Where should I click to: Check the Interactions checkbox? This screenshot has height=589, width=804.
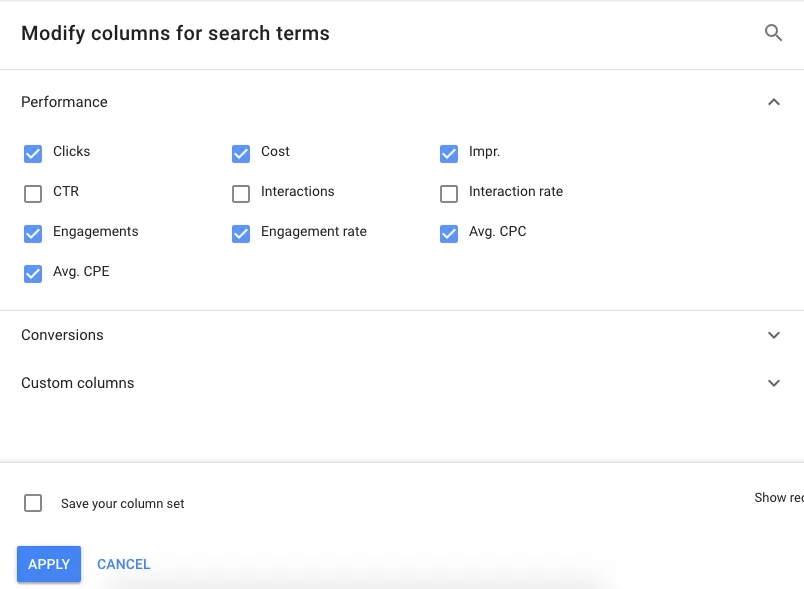[x=241, y=192]
